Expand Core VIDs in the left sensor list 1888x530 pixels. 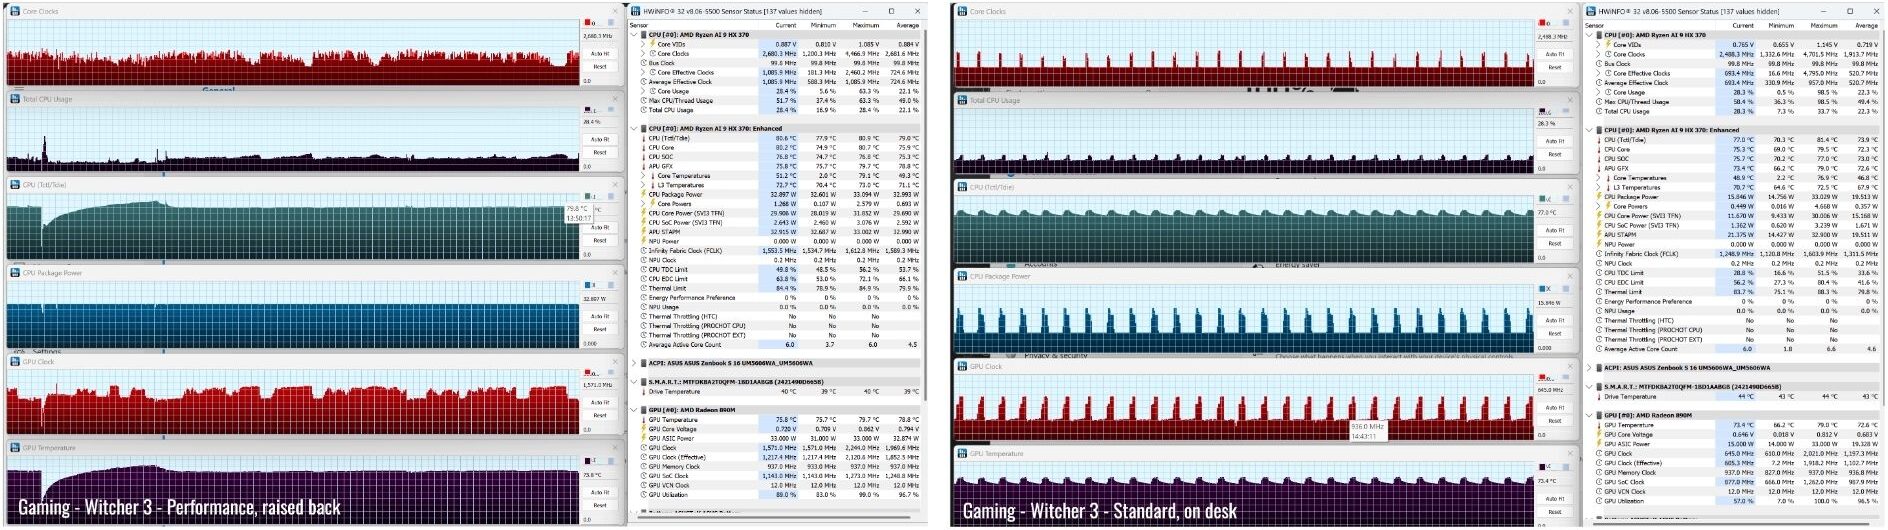click(643, 44)
